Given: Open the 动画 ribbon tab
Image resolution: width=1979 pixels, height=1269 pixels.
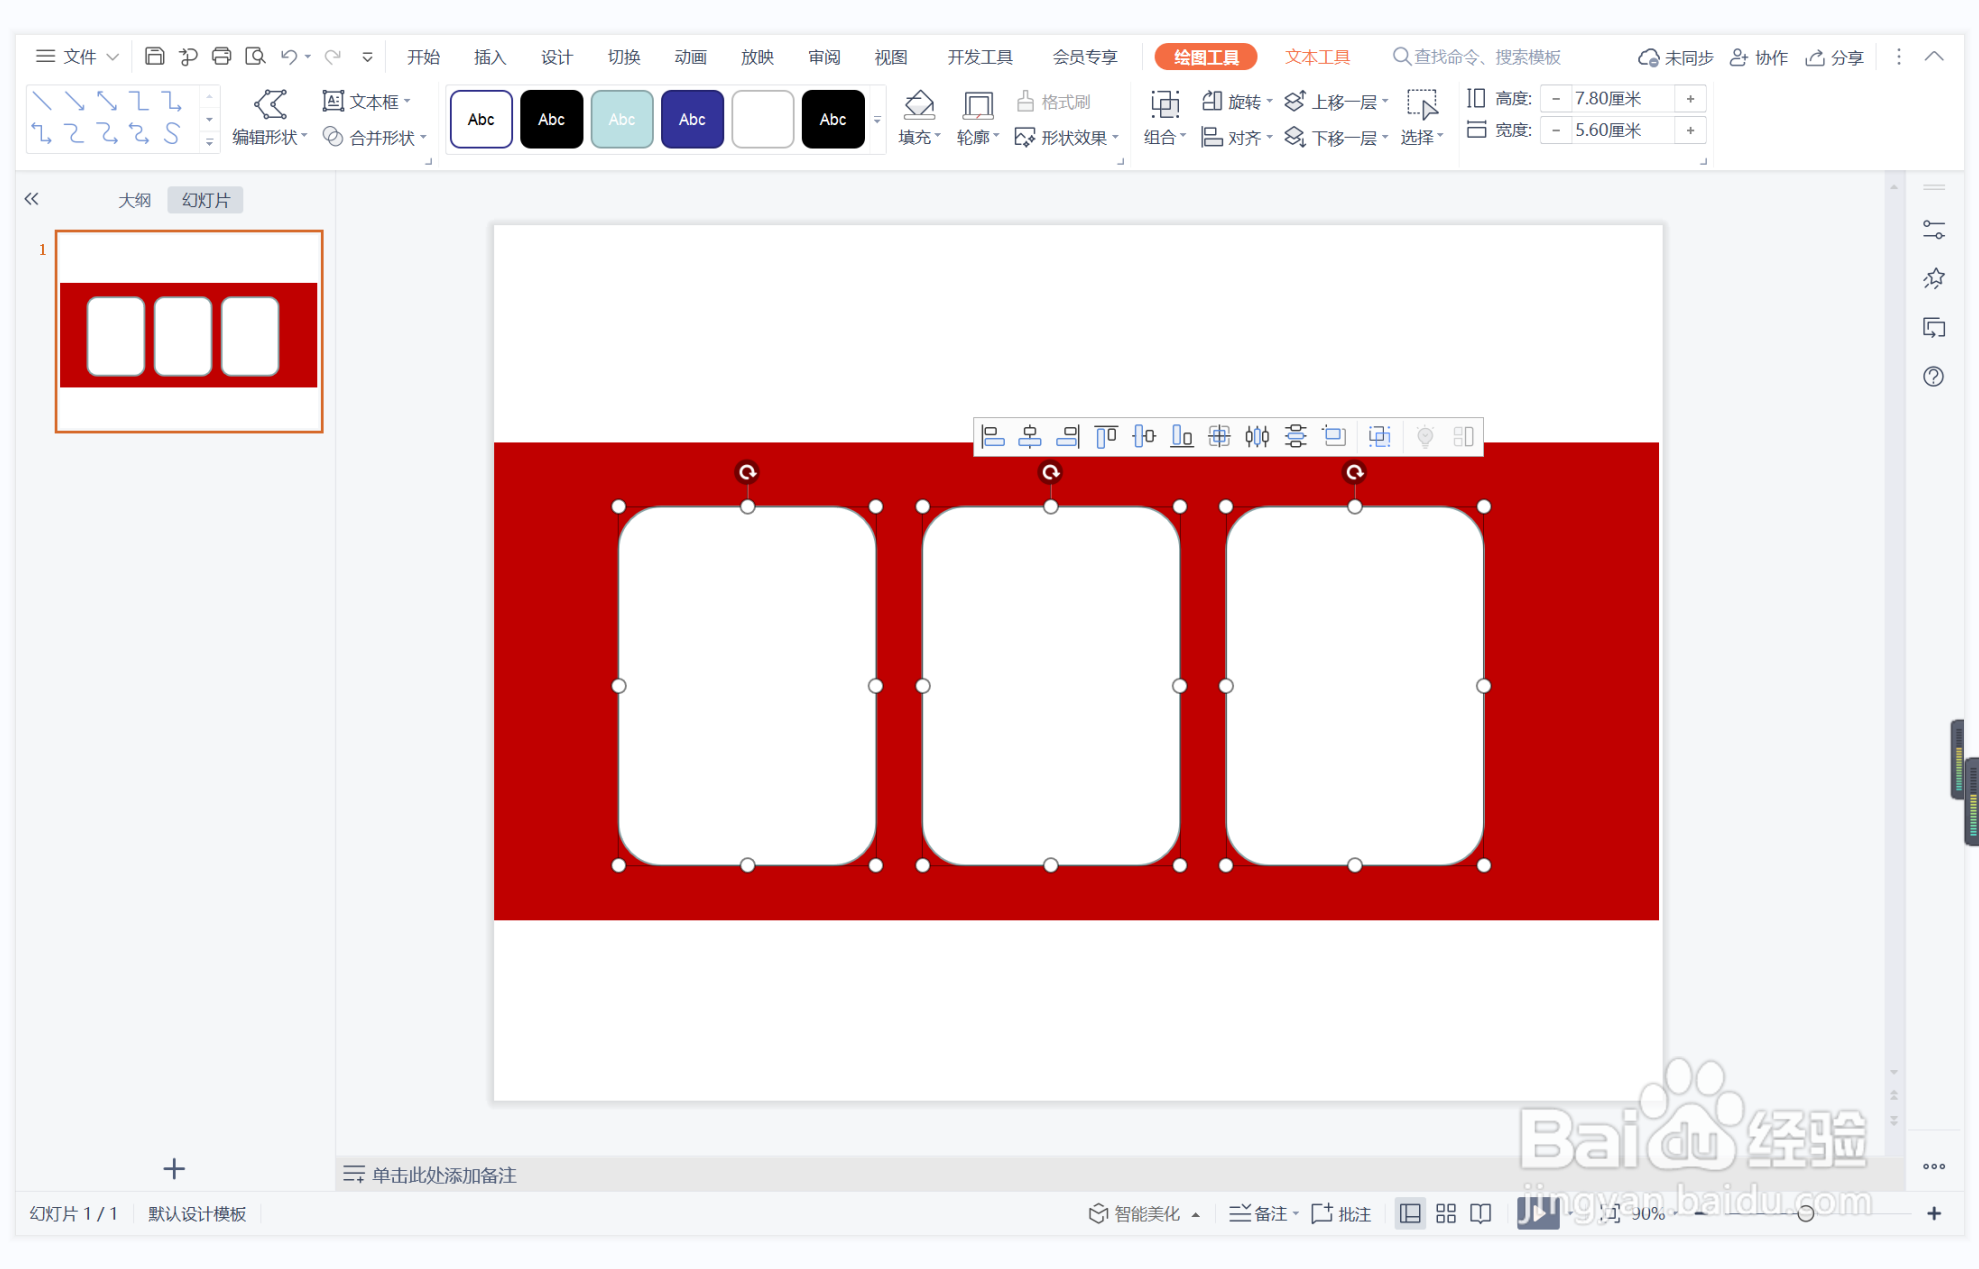Looking at the screenshot, I should point(690,57).
